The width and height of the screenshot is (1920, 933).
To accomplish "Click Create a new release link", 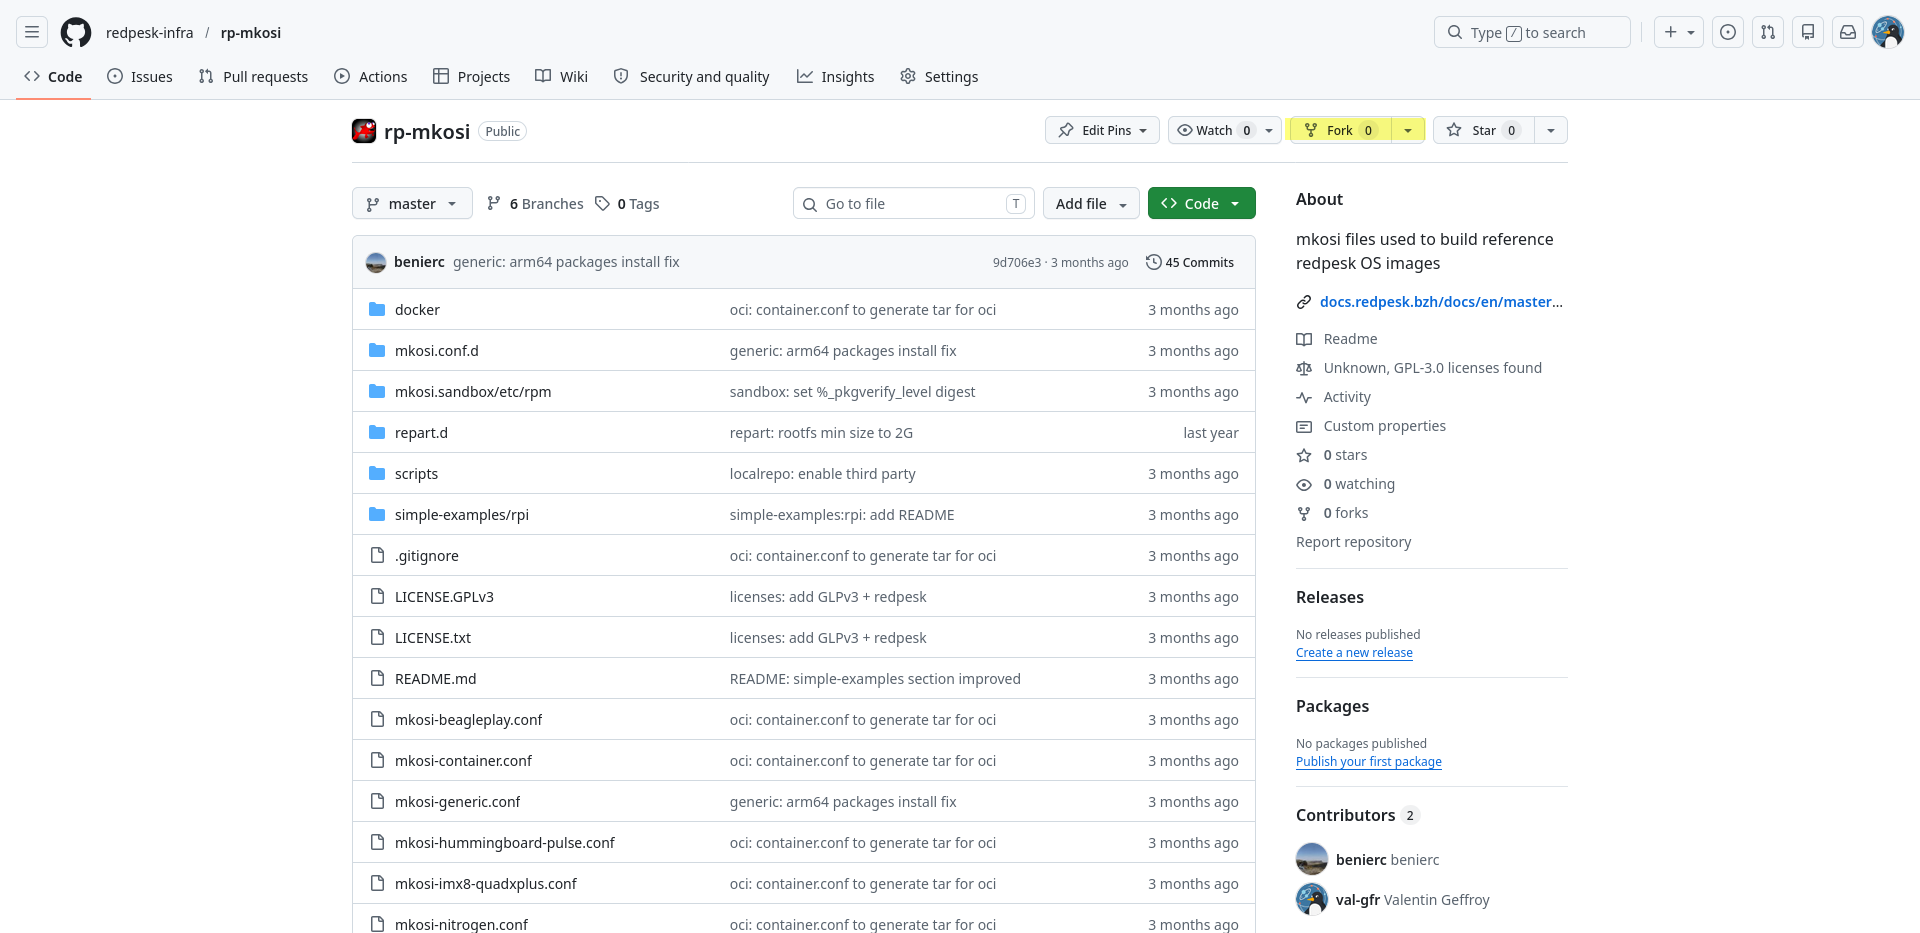I will click(1354, 653).
